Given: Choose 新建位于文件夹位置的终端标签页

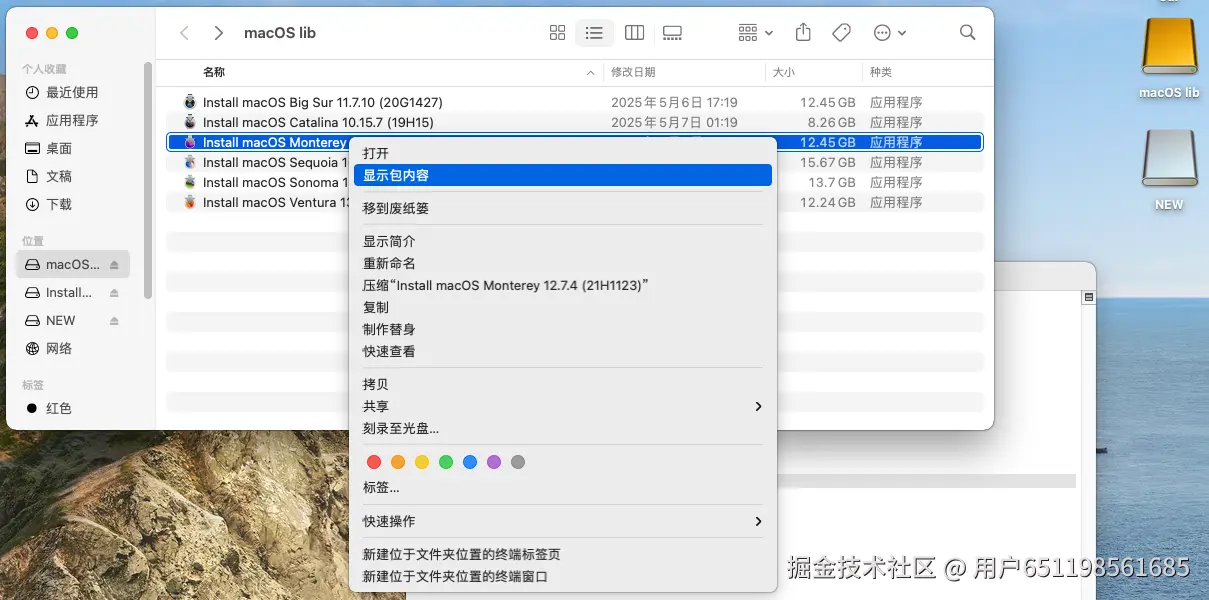Looking at the screenshot, I should pyautogui.click(x=563, y=554).
